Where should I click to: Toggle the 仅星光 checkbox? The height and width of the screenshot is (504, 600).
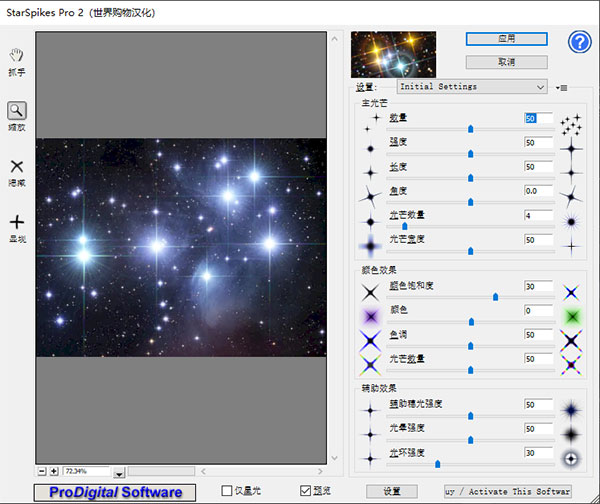[x=227, y=490]
